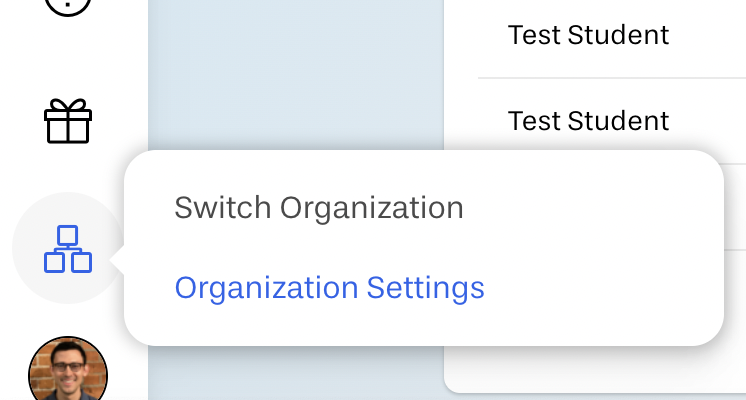Click the light blue background to dismiss popup
Viewport: 746px width, 400px height.
[295, 71]
